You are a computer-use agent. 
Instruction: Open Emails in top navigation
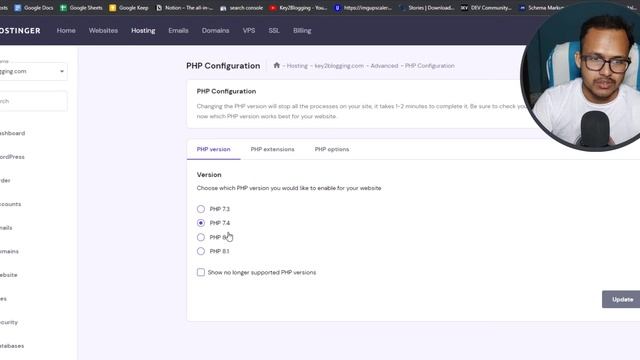coord(178,31)
